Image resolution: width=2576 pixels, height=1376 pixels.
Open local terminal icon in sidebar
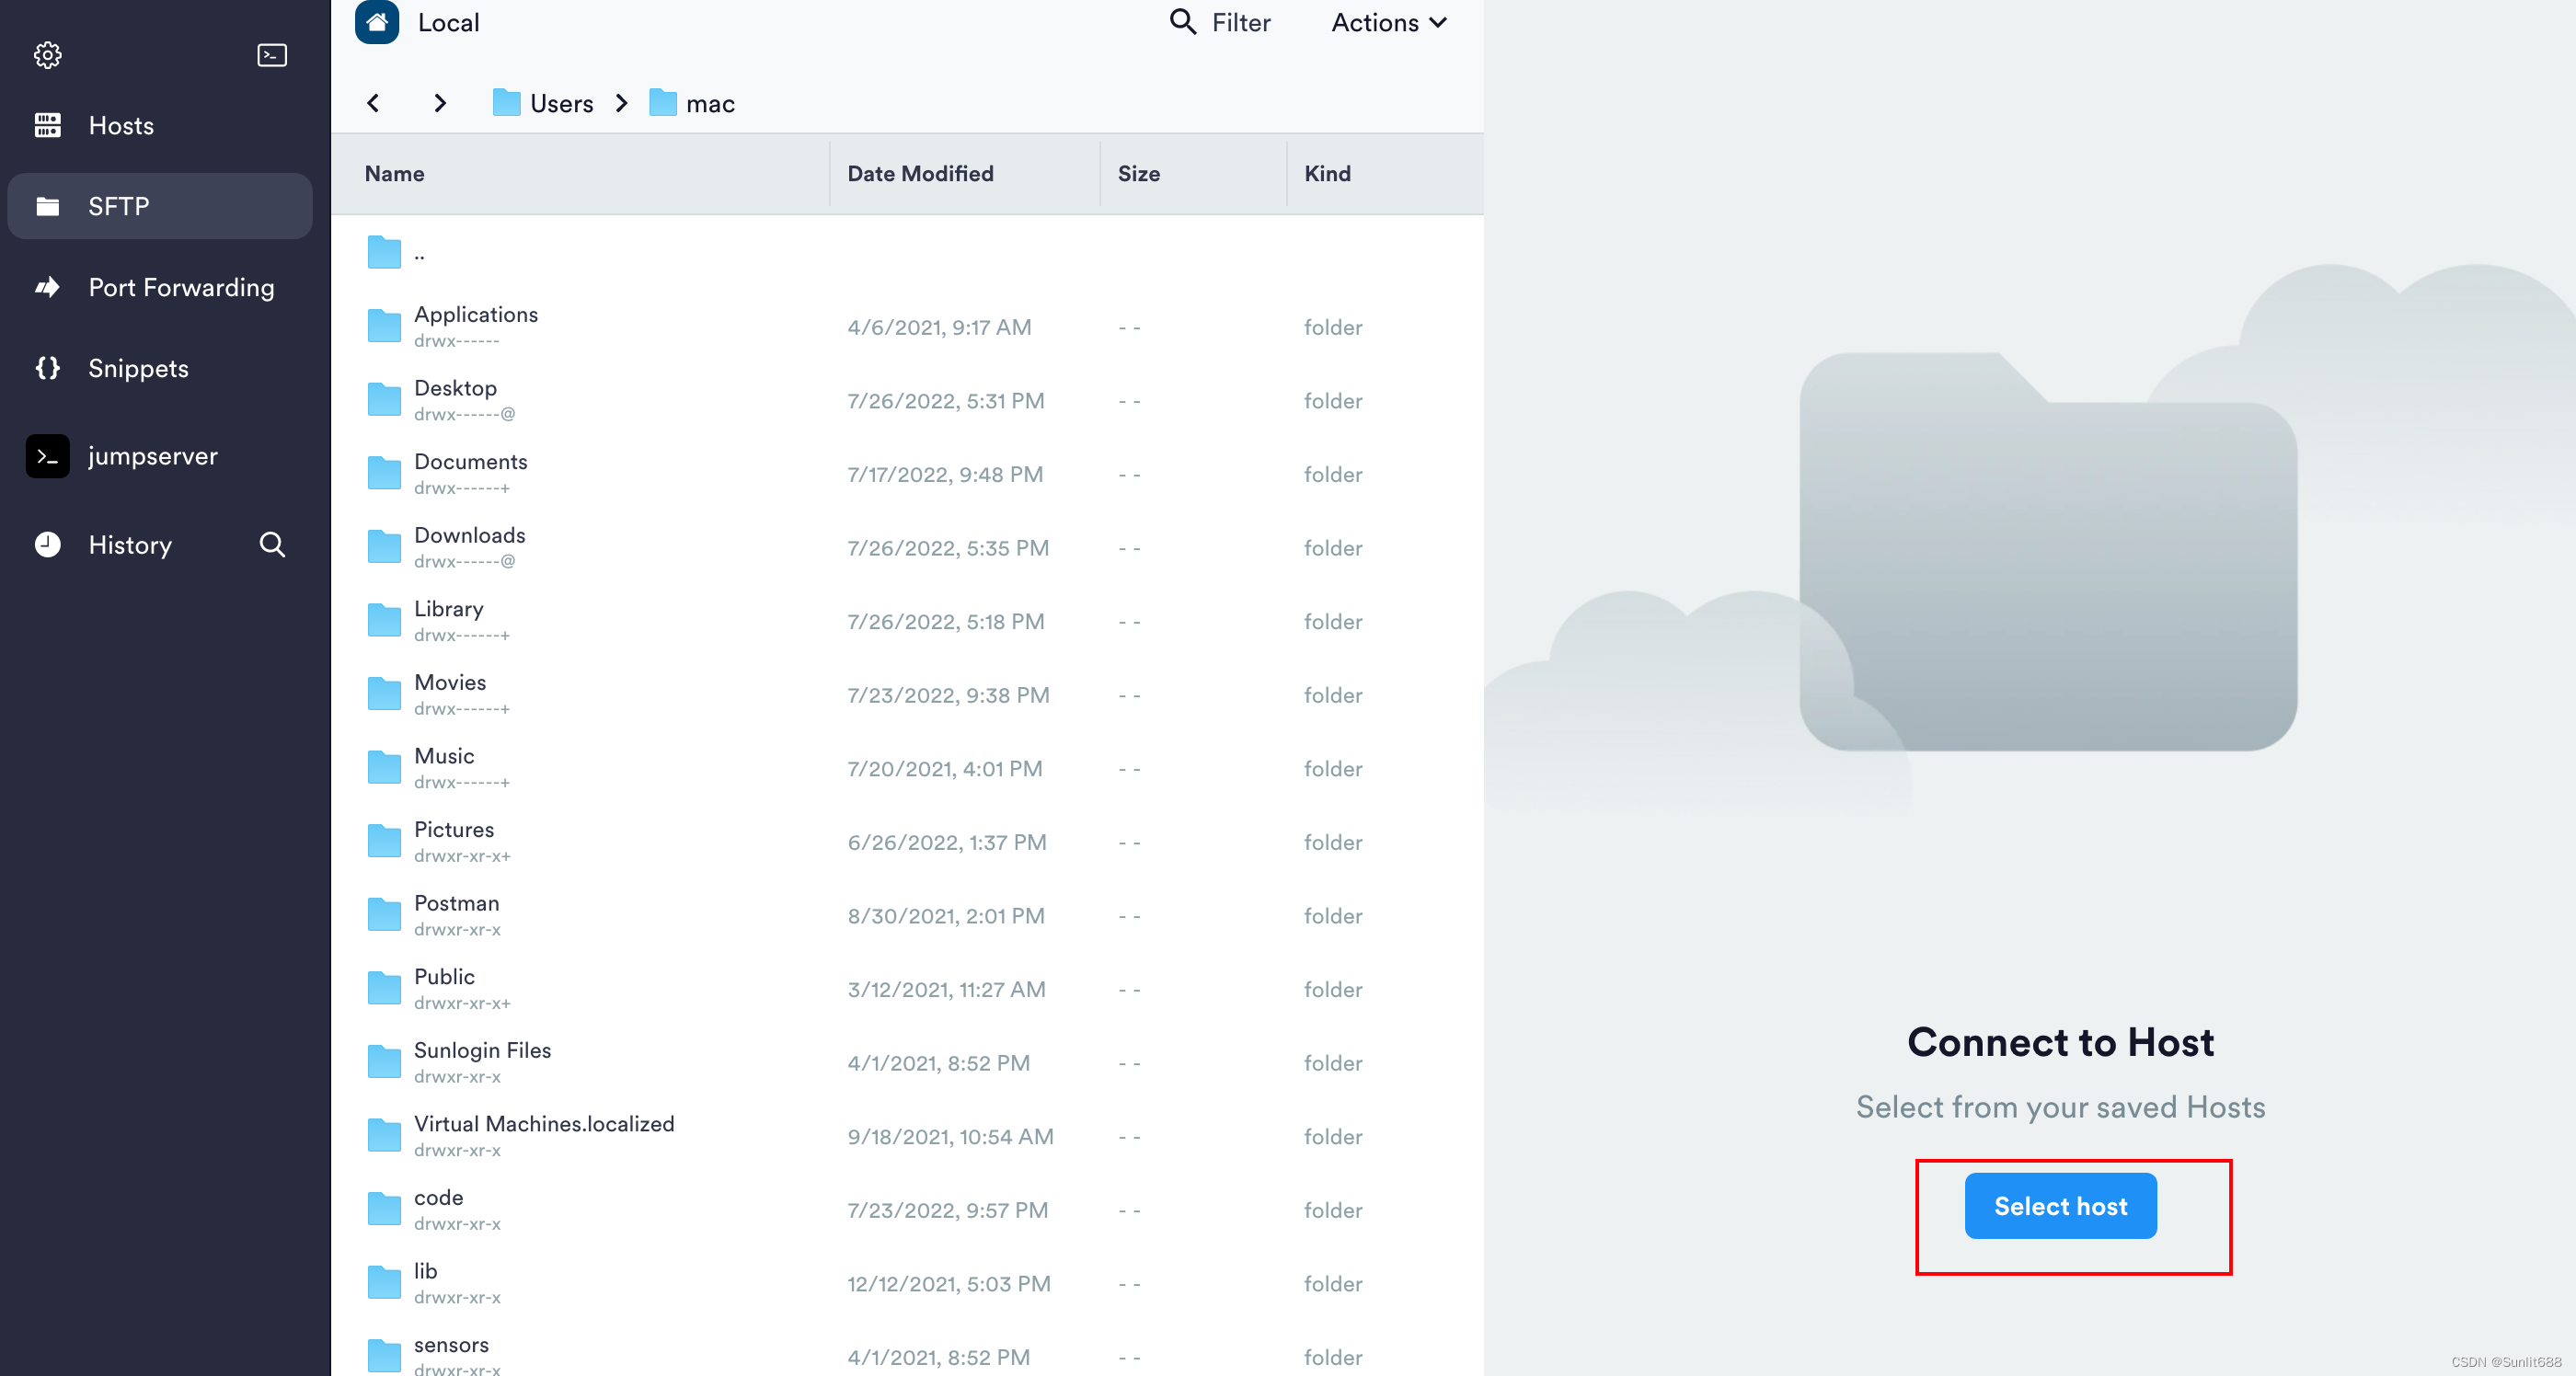click(x=272, y=55)
